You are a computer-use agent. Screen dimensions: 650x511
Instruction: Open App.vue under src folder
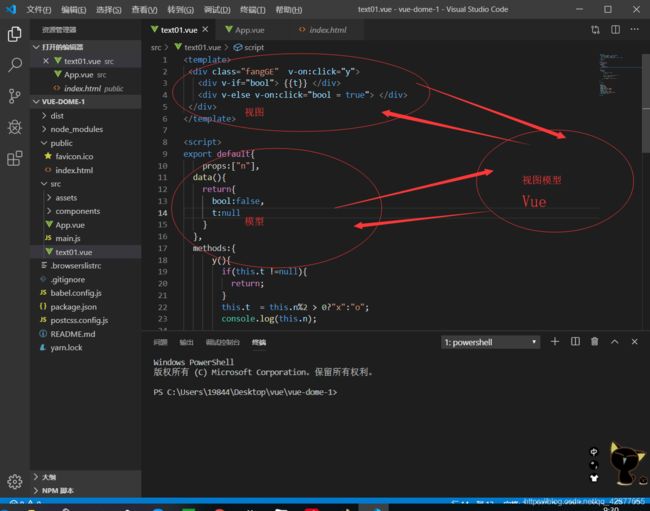point(86,225)
